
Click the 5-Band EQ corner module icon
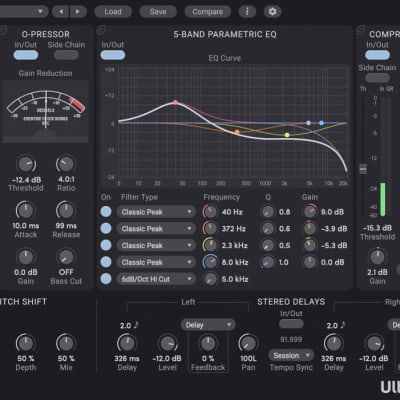(x=101, y=30)
